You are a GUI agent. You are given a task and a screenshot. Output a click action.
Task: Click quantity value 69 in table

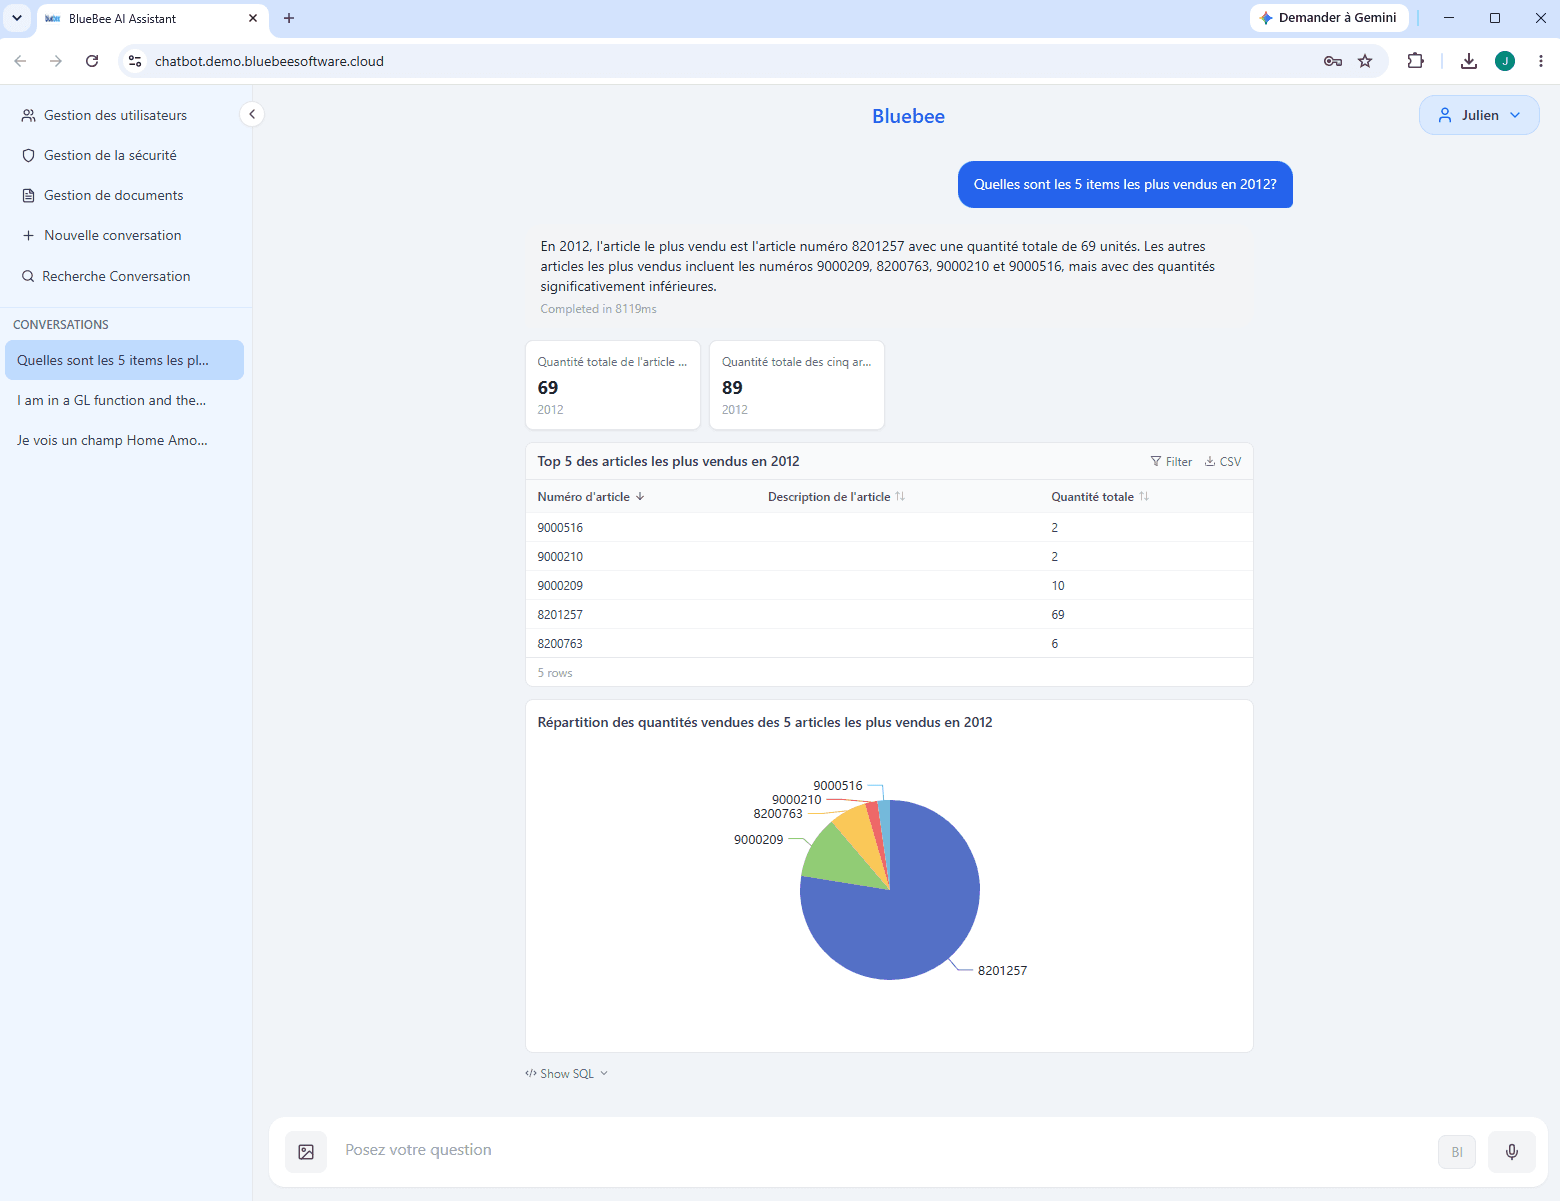point(1058,615)
